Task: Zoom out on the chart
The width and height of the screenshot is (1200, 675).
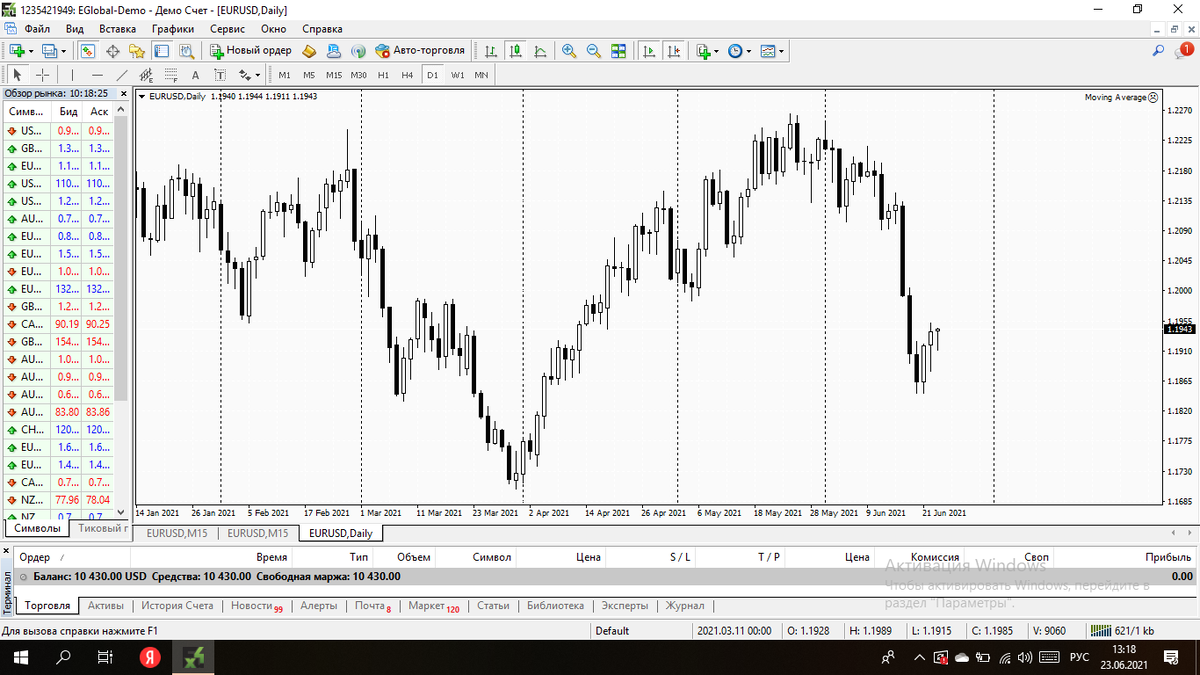Action: coord(594,50)
